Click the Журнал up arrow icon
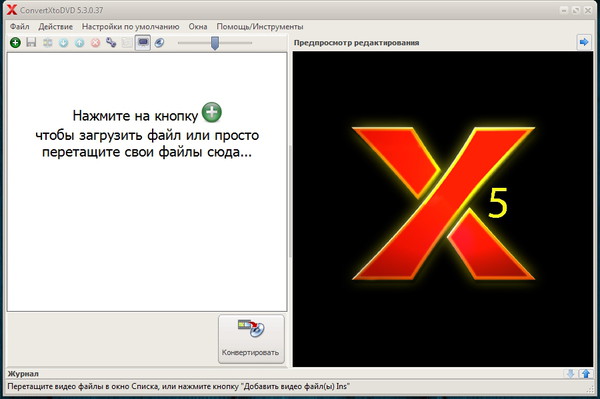Screen dimensions: 600x399 [585, 374]
